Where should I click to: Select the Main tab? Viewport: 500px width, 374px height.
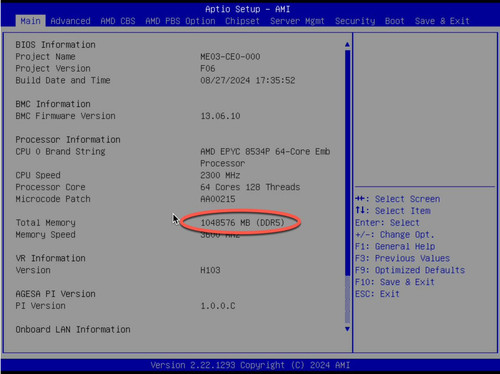30,21
